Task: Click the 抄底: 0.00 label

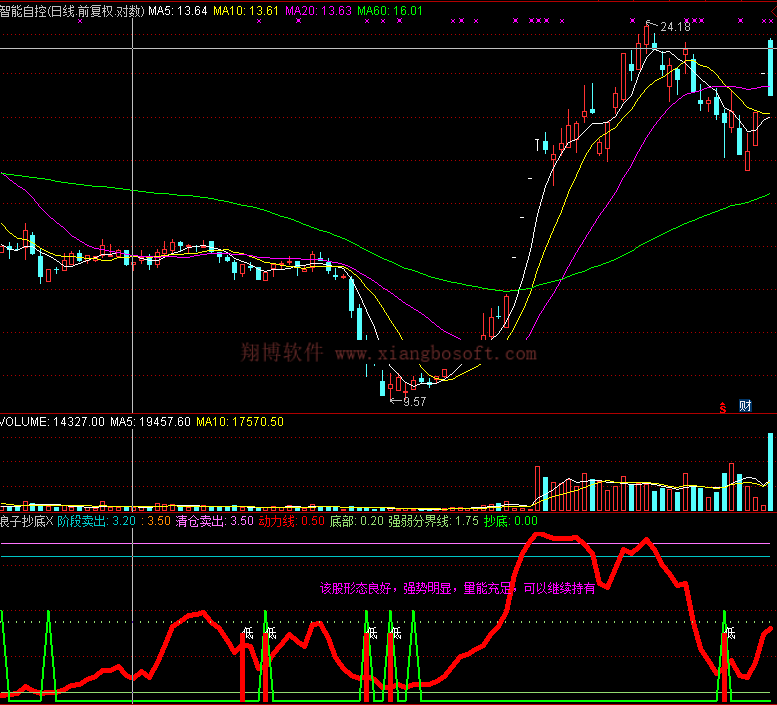Action: point(511,521)
